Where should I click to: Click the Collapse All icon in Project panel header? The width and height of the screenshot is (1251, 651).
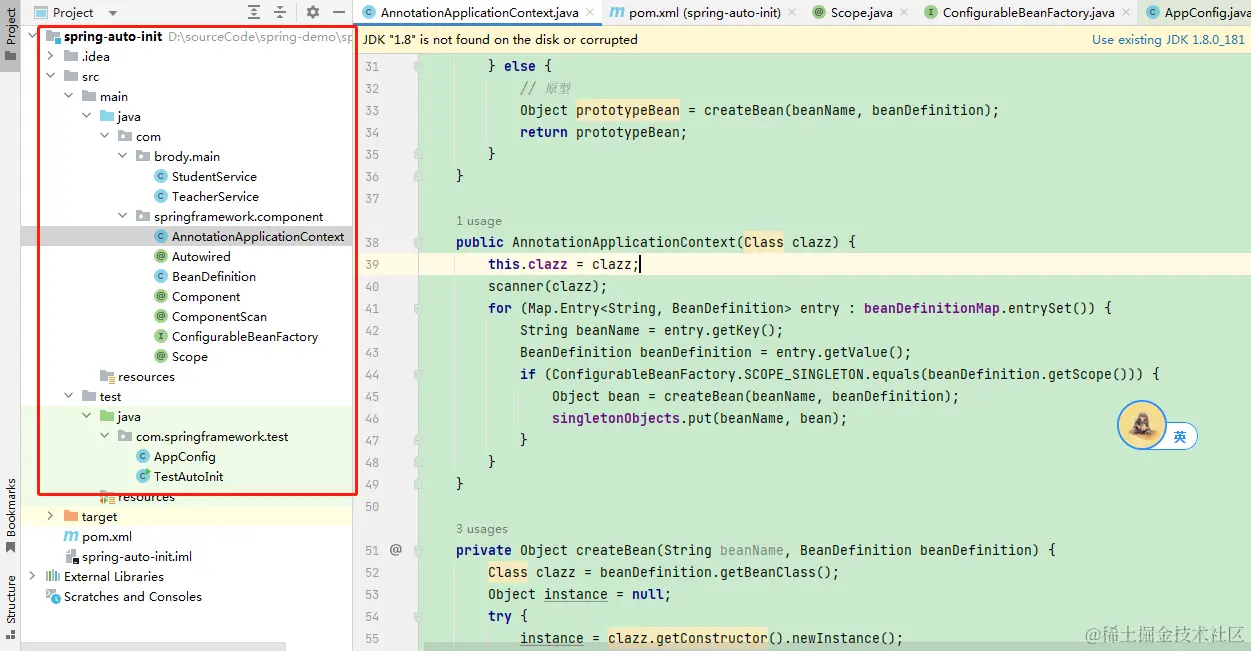coord(280,12)
